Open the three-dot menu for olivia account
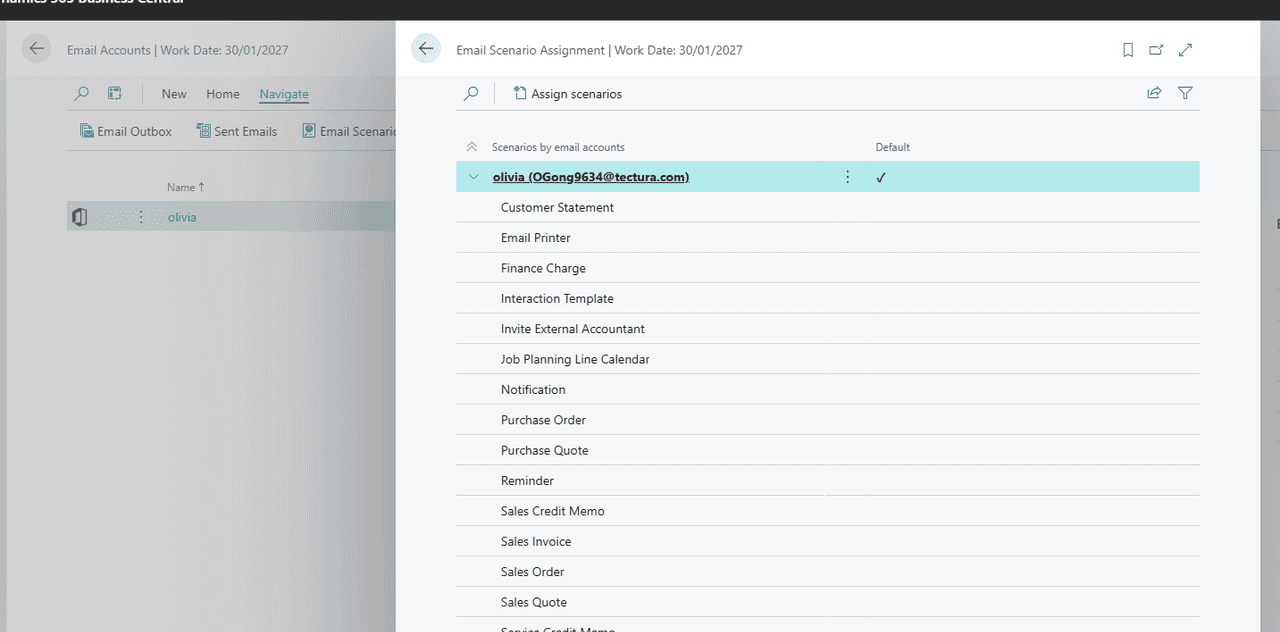The image size is (1280, 632). [x=847, y=176]
